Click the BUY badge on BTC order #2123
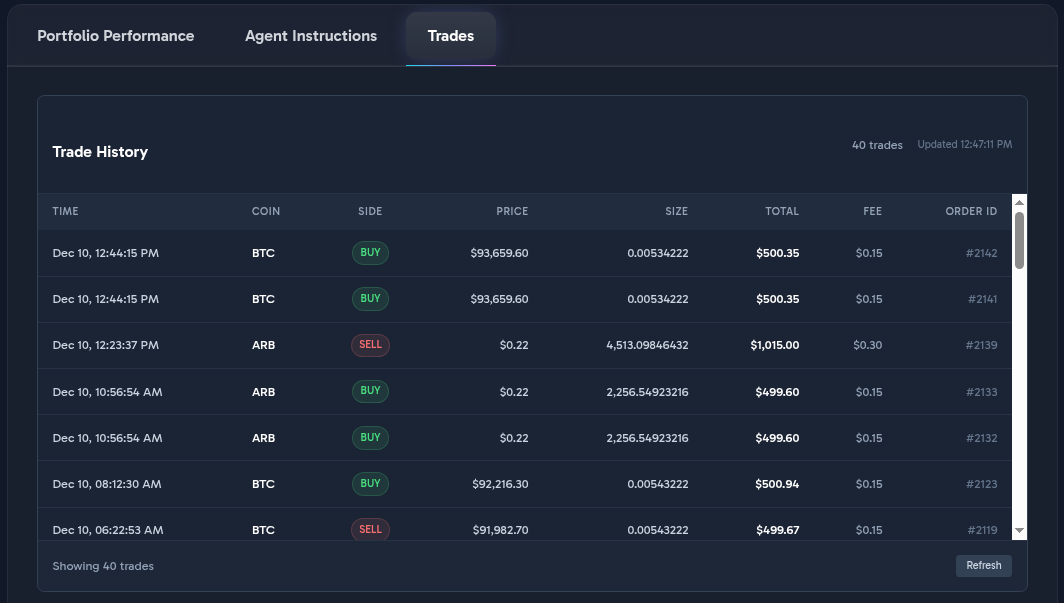1064x603 pixels. (x=370, y=484)
